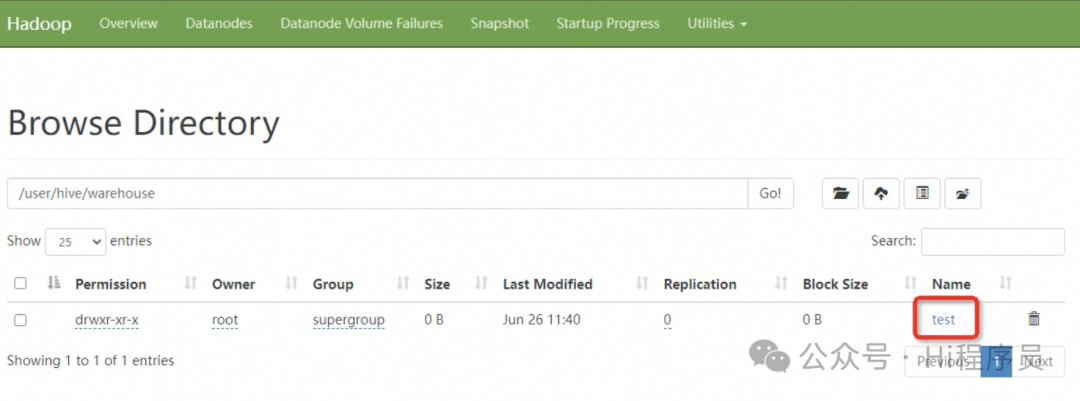Tick the select-all checkbox in table header
The width and height of the screenshot is (1080, 401).
point(21,283)
